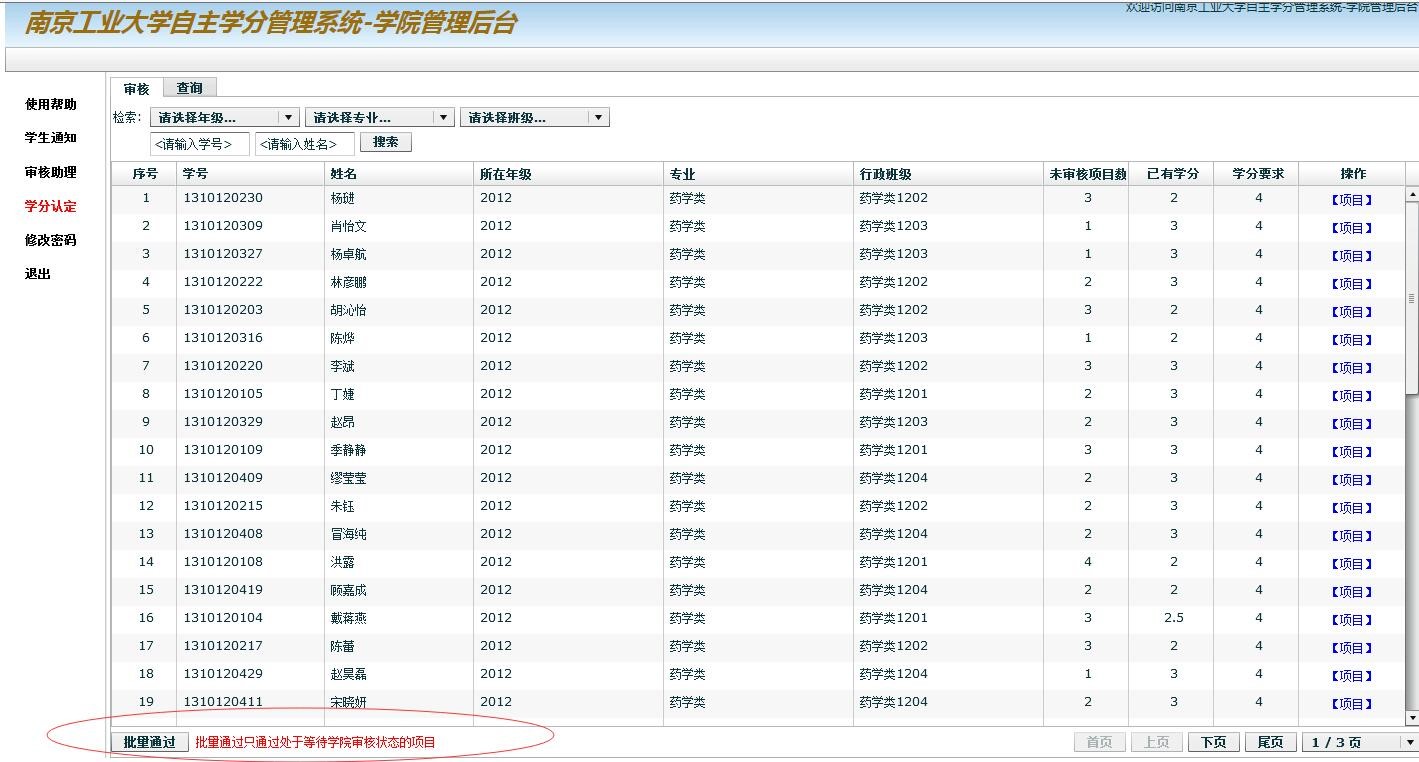Open 【项目】 link for student 戴蒋燕
This screenshot has width=1419, height=762.
(1351, 619)
